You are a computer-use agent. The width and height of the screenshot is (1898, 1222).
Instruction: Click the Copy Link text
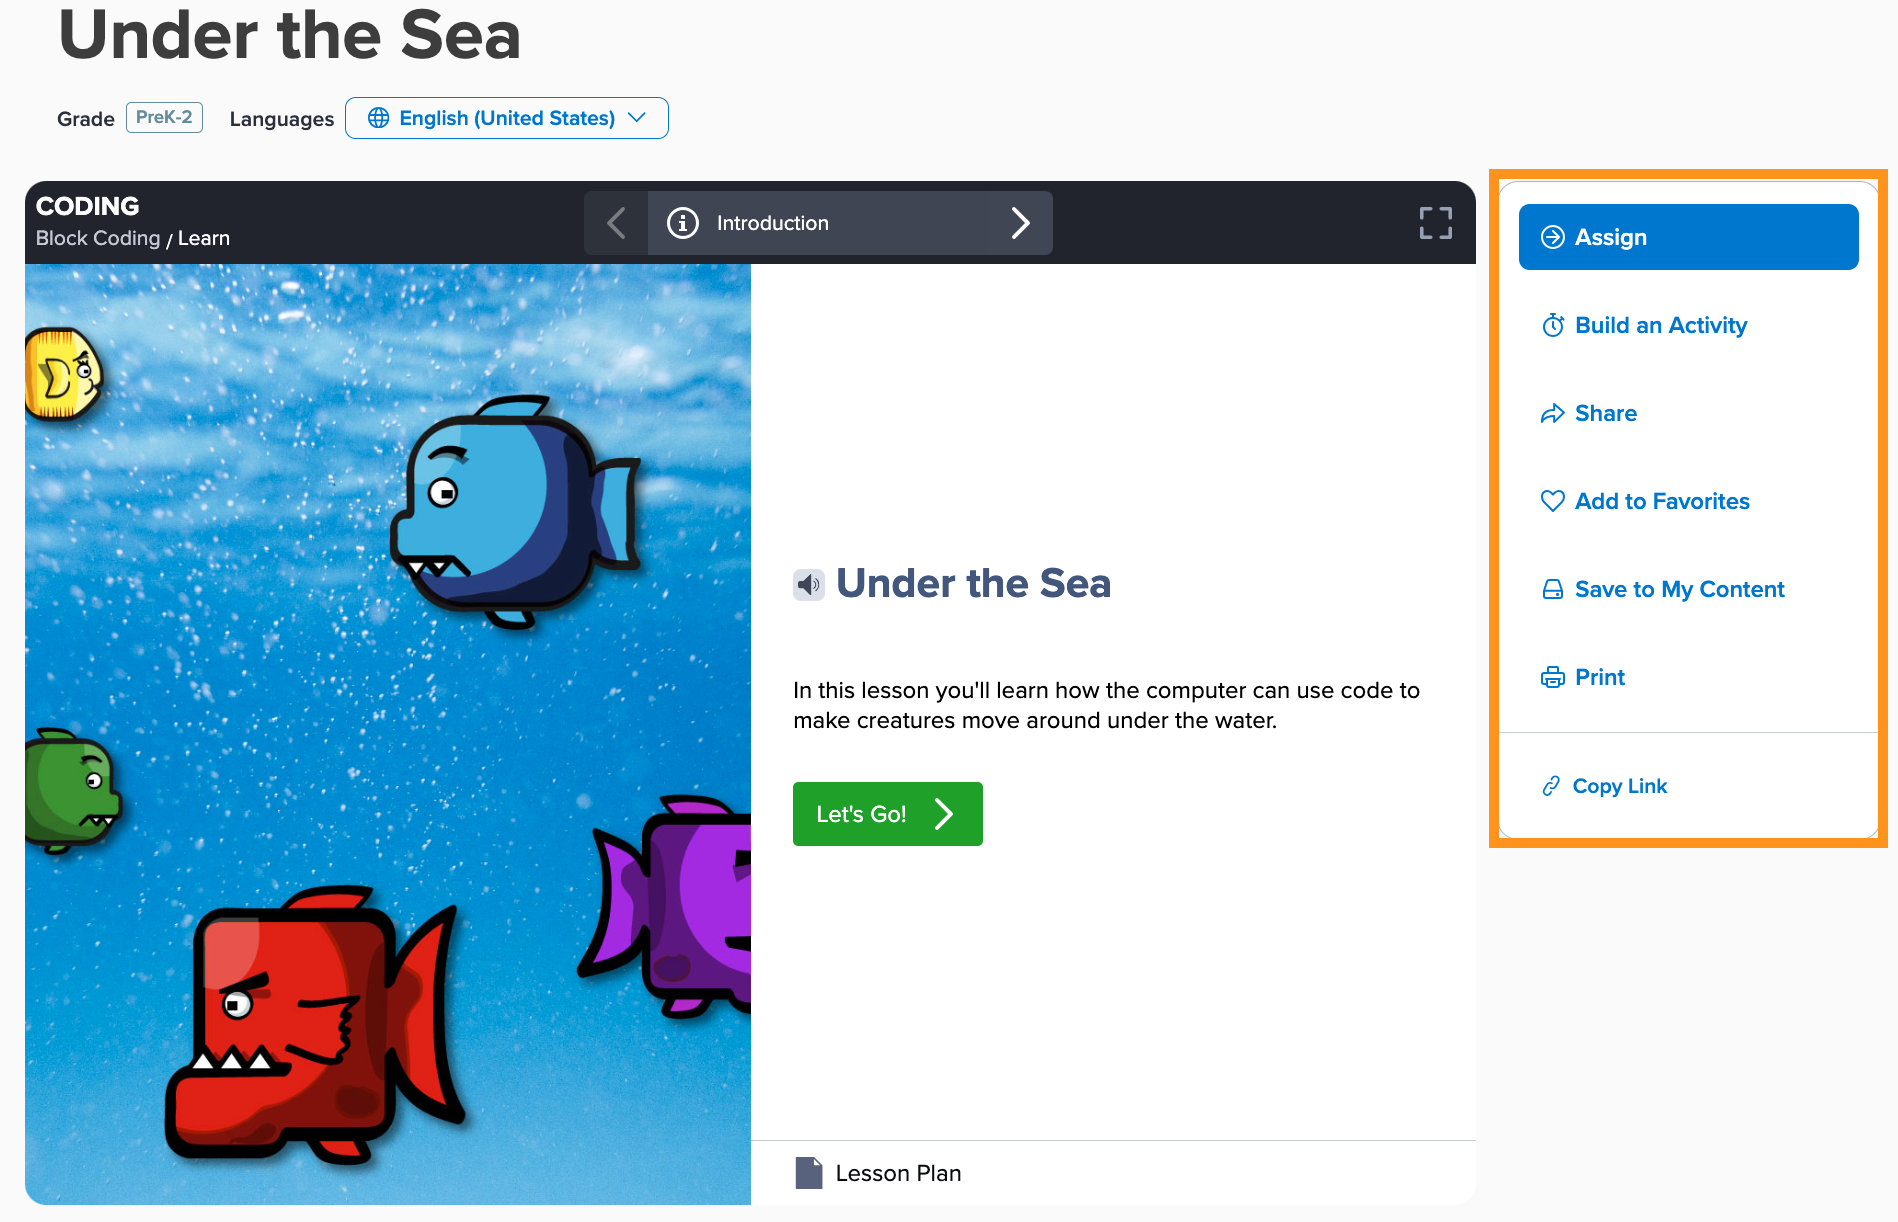click(1619, 786)
